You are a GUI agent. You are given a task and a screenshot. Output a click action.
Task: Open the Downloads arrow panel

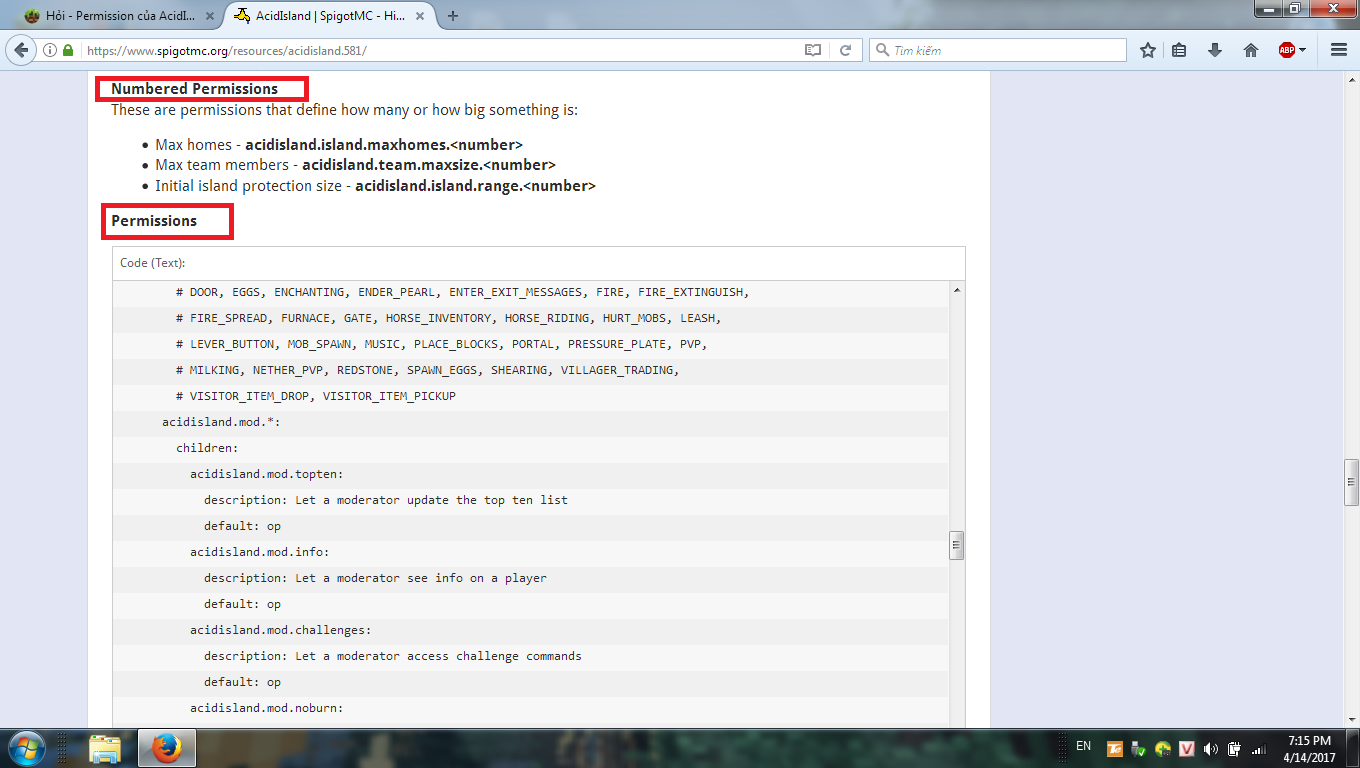[1215, 50]
